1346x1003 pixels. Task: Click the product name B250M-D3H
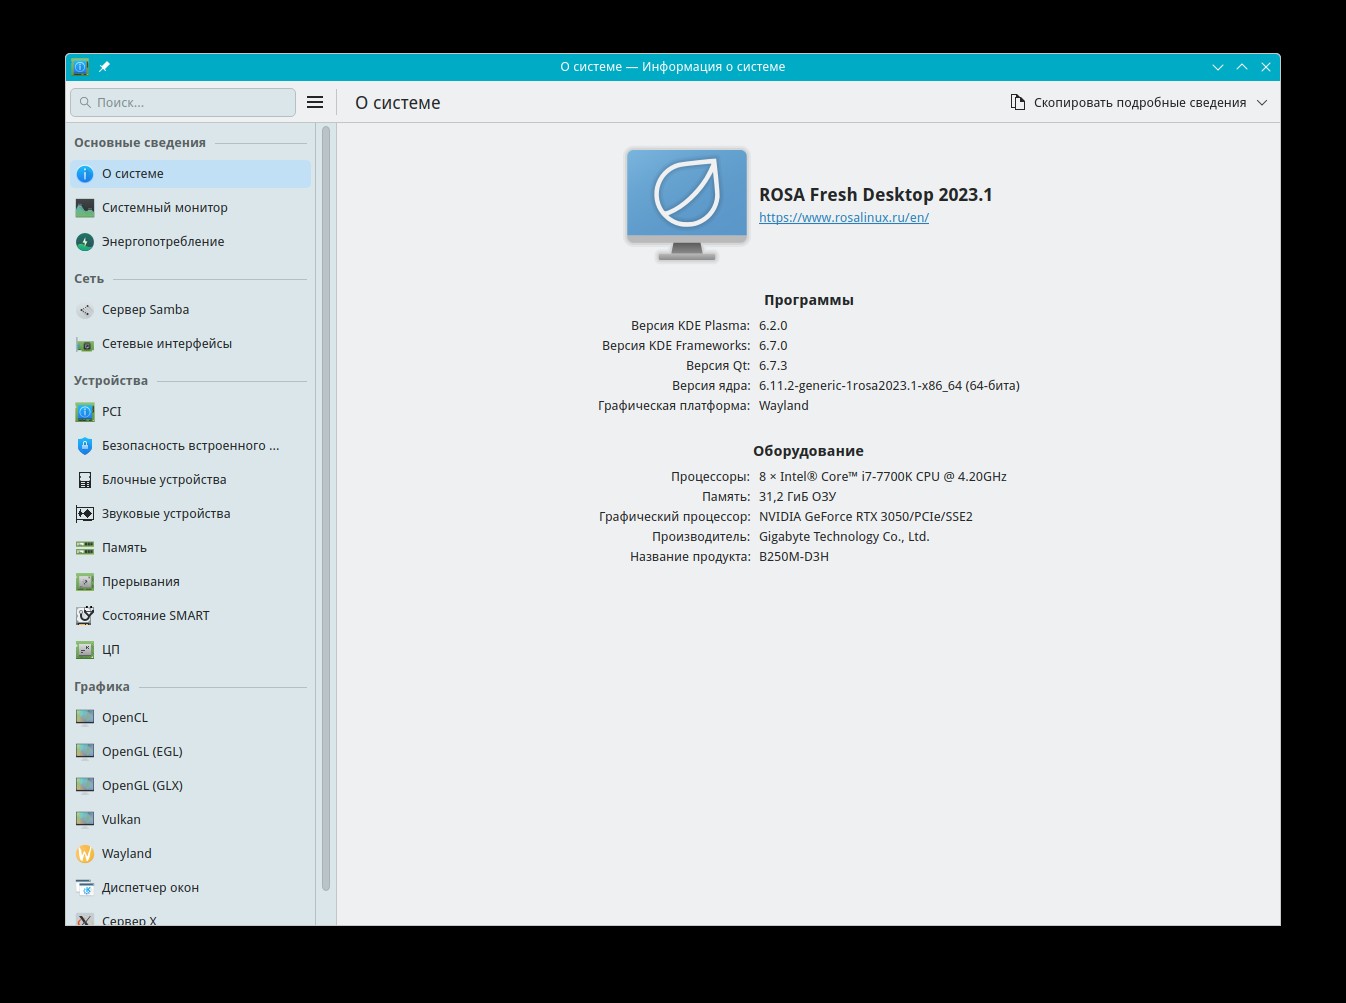click(794, 557)
